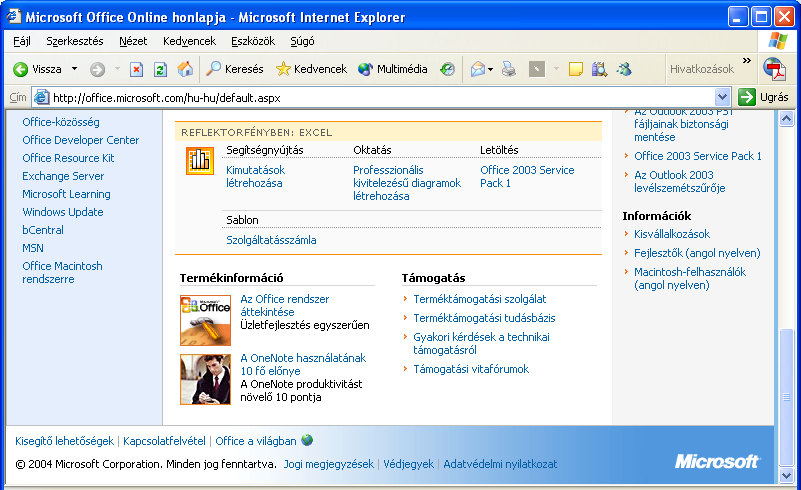Open the Exchange Server link
The height and width of the screenshot is (490, 801).
tap(63, 176)
